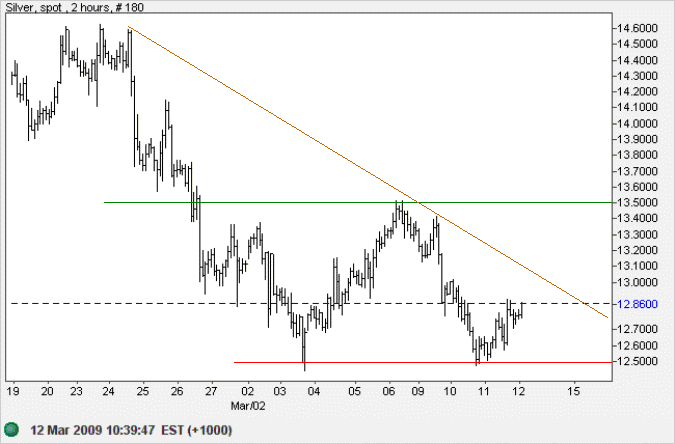The height and width of the screenshot is (444, 675).
Task: Click price axis label 12.6000
Action: [x=638, y=345]
